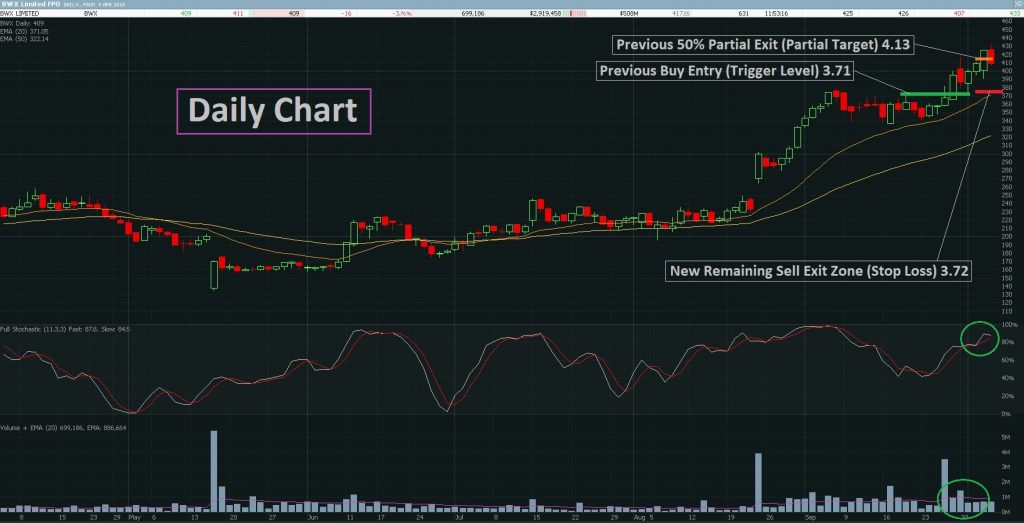Click the 100% stochastic scale label
The height and width of the screenshot is (523, 1024).
tap(1010, 325)
